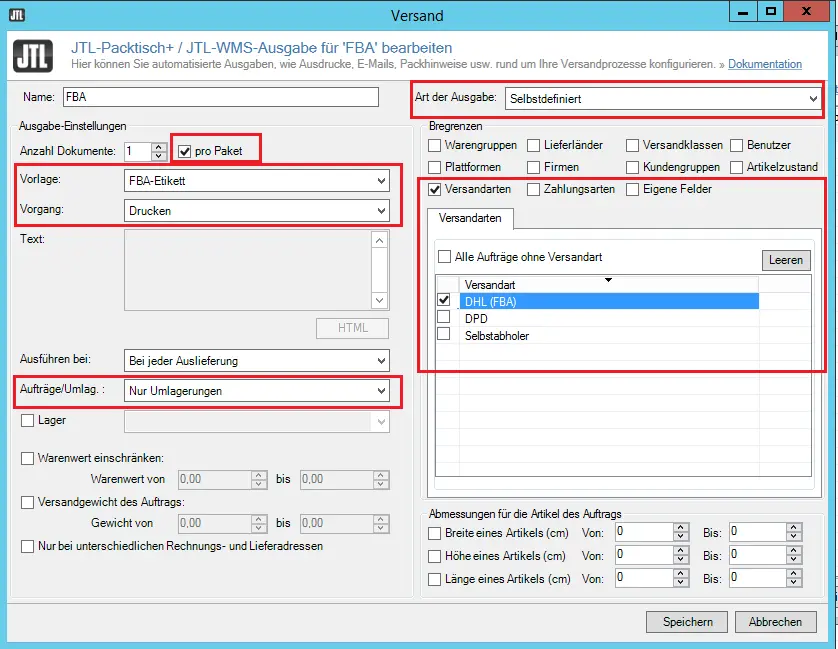The height and width of the screenshot is (649, 838).
Task: Click the Text area scroll up arrow
Action: [379, 240]
